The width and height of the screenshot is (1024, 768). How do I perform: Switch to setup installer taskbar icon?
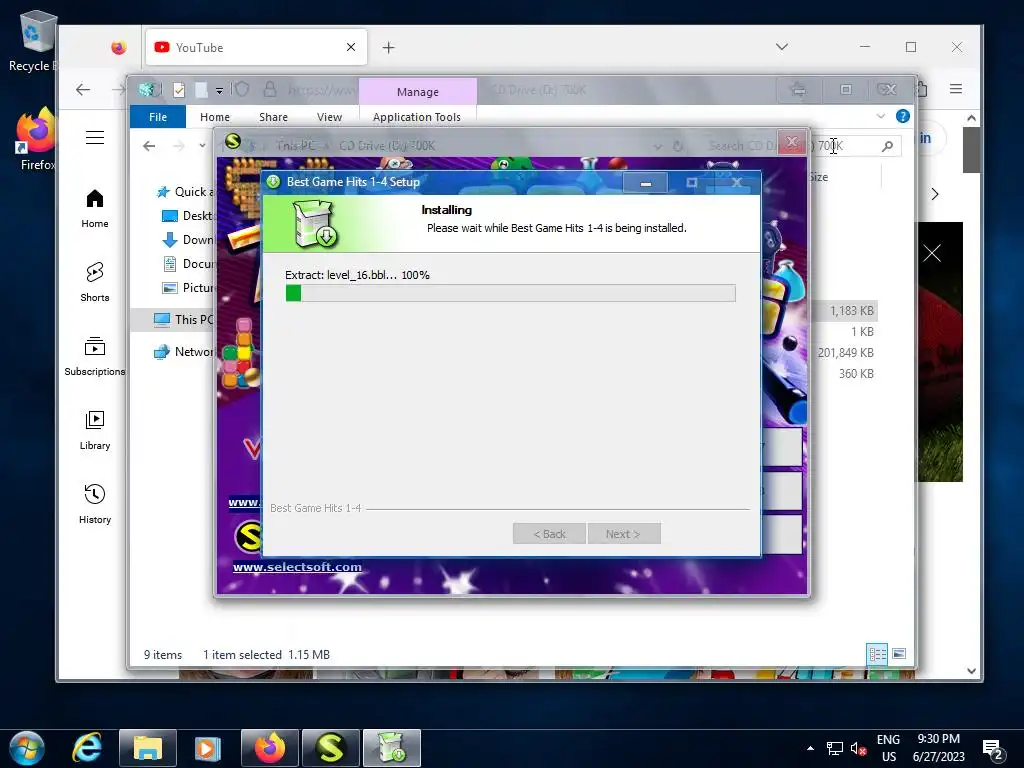click(x=392, y=748)
